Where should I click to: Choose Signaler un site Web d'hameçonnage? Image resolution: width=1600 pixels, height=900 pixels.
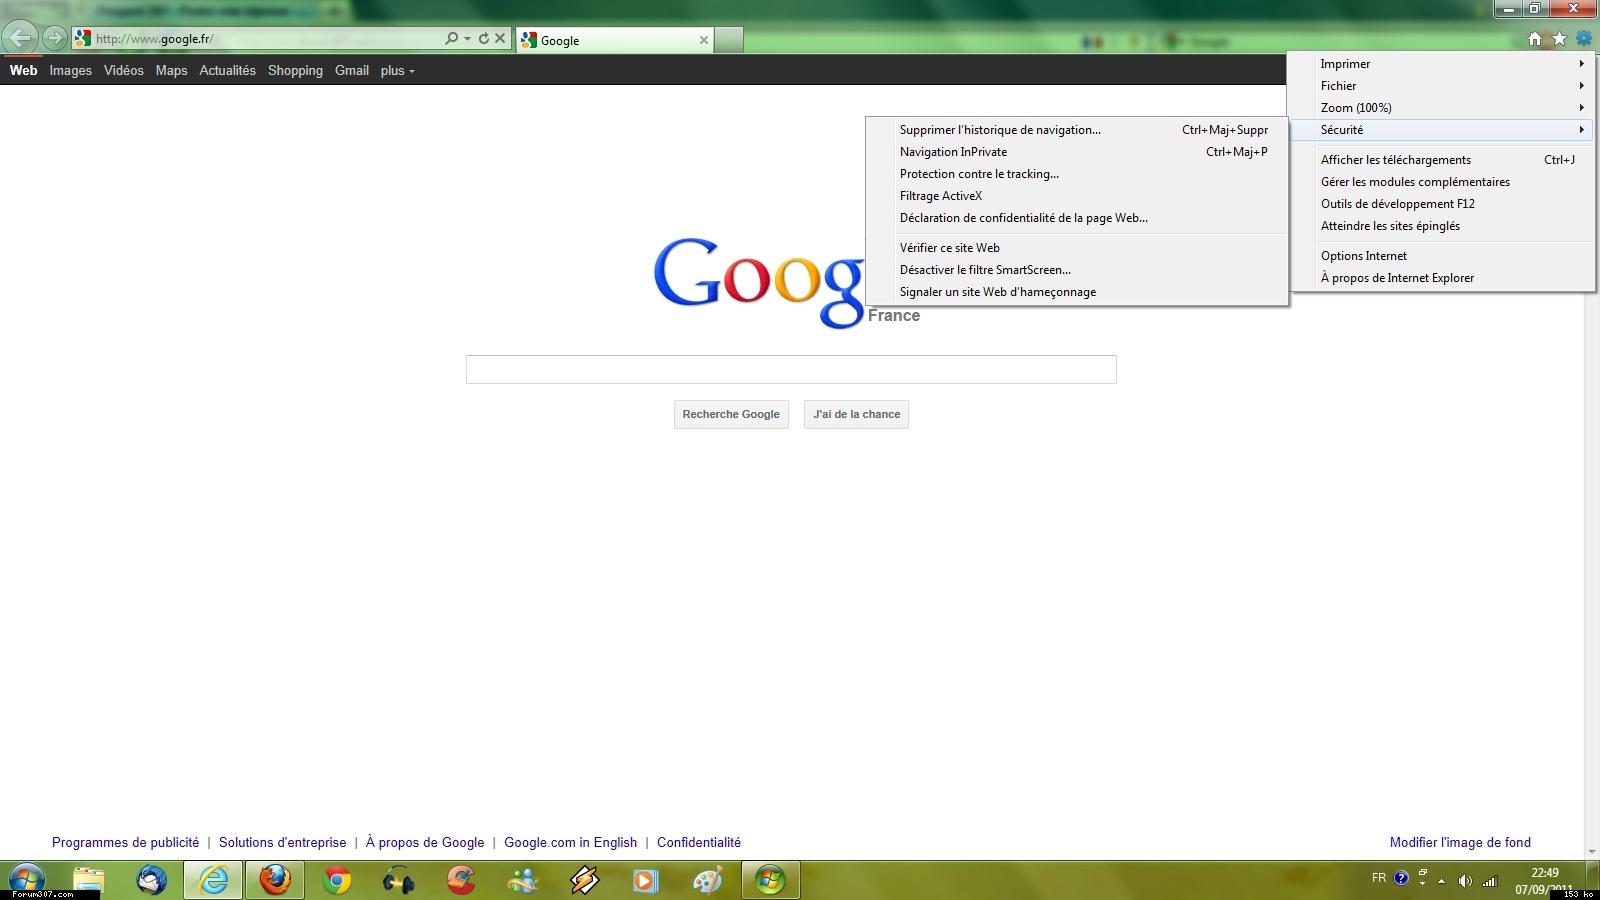[x=1077, y=292]
